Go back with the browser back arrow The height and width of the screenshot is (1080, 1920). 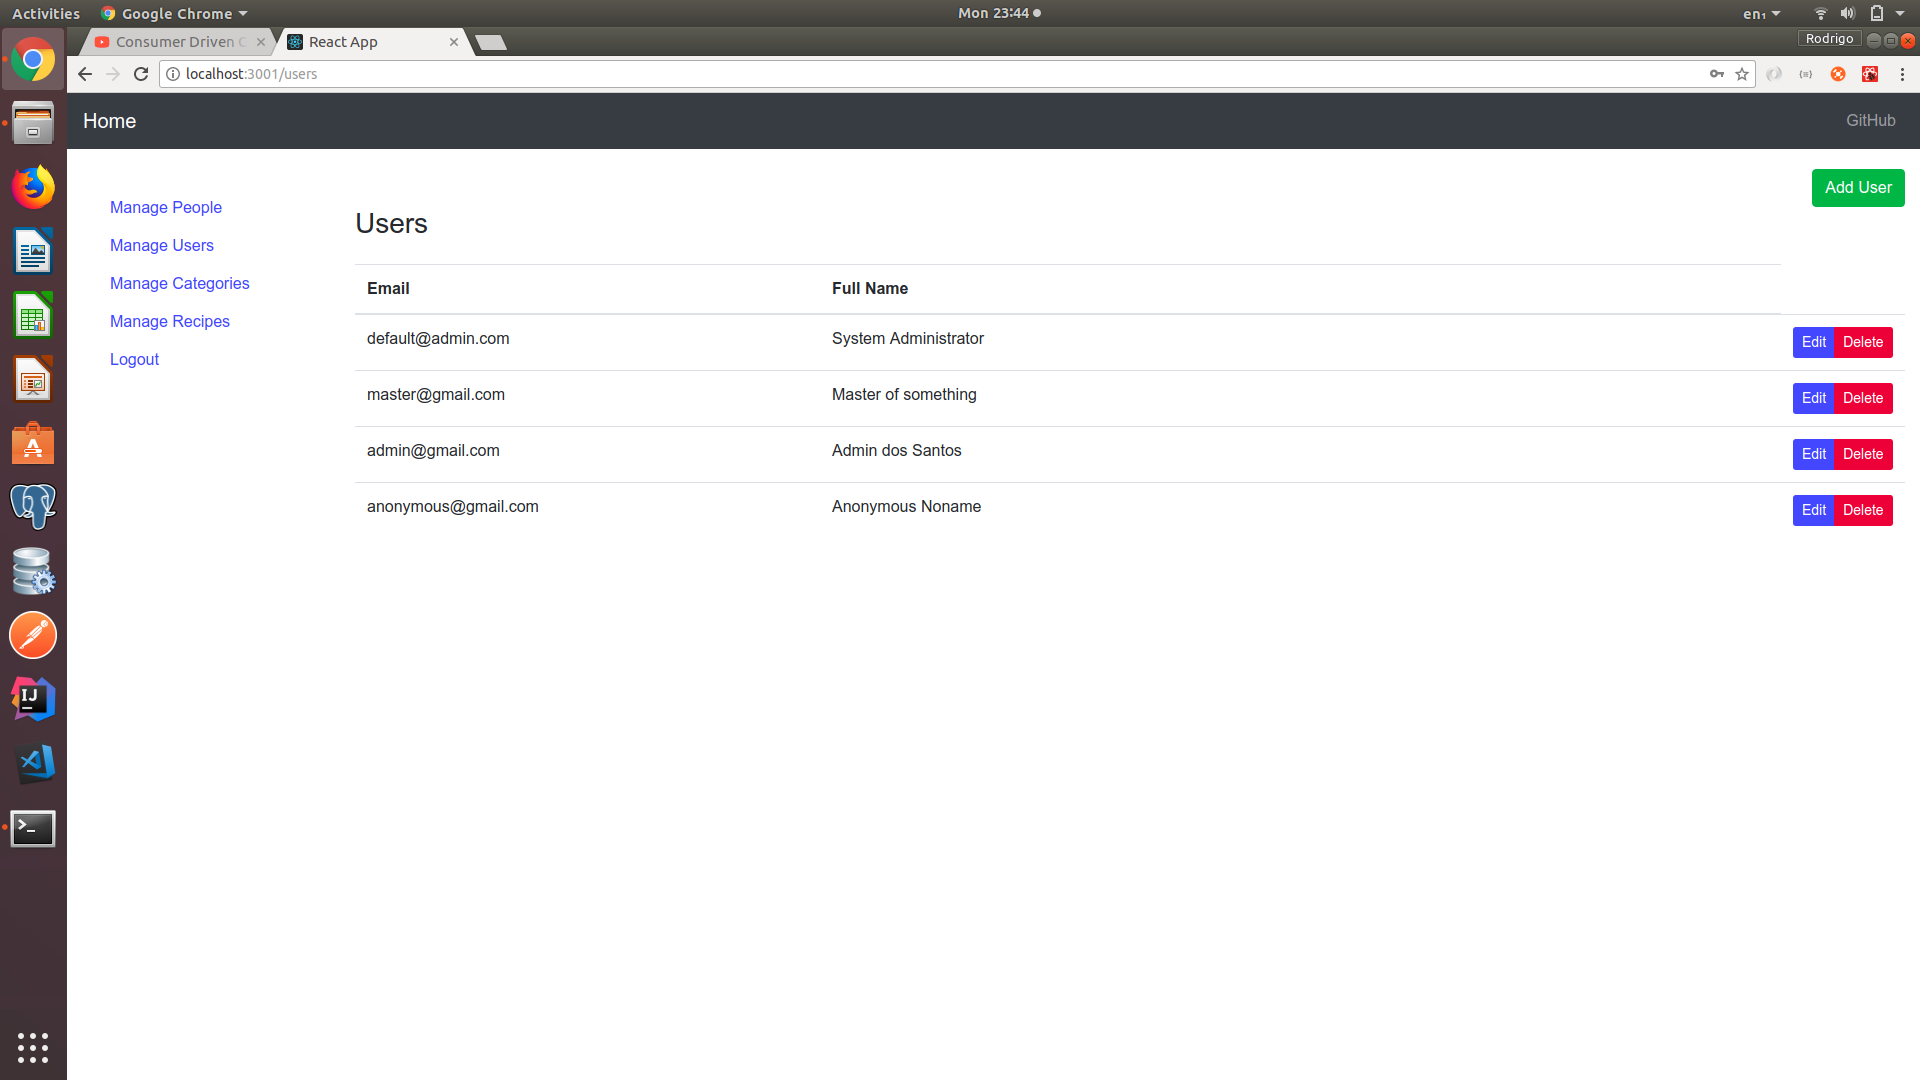point(85,74)
